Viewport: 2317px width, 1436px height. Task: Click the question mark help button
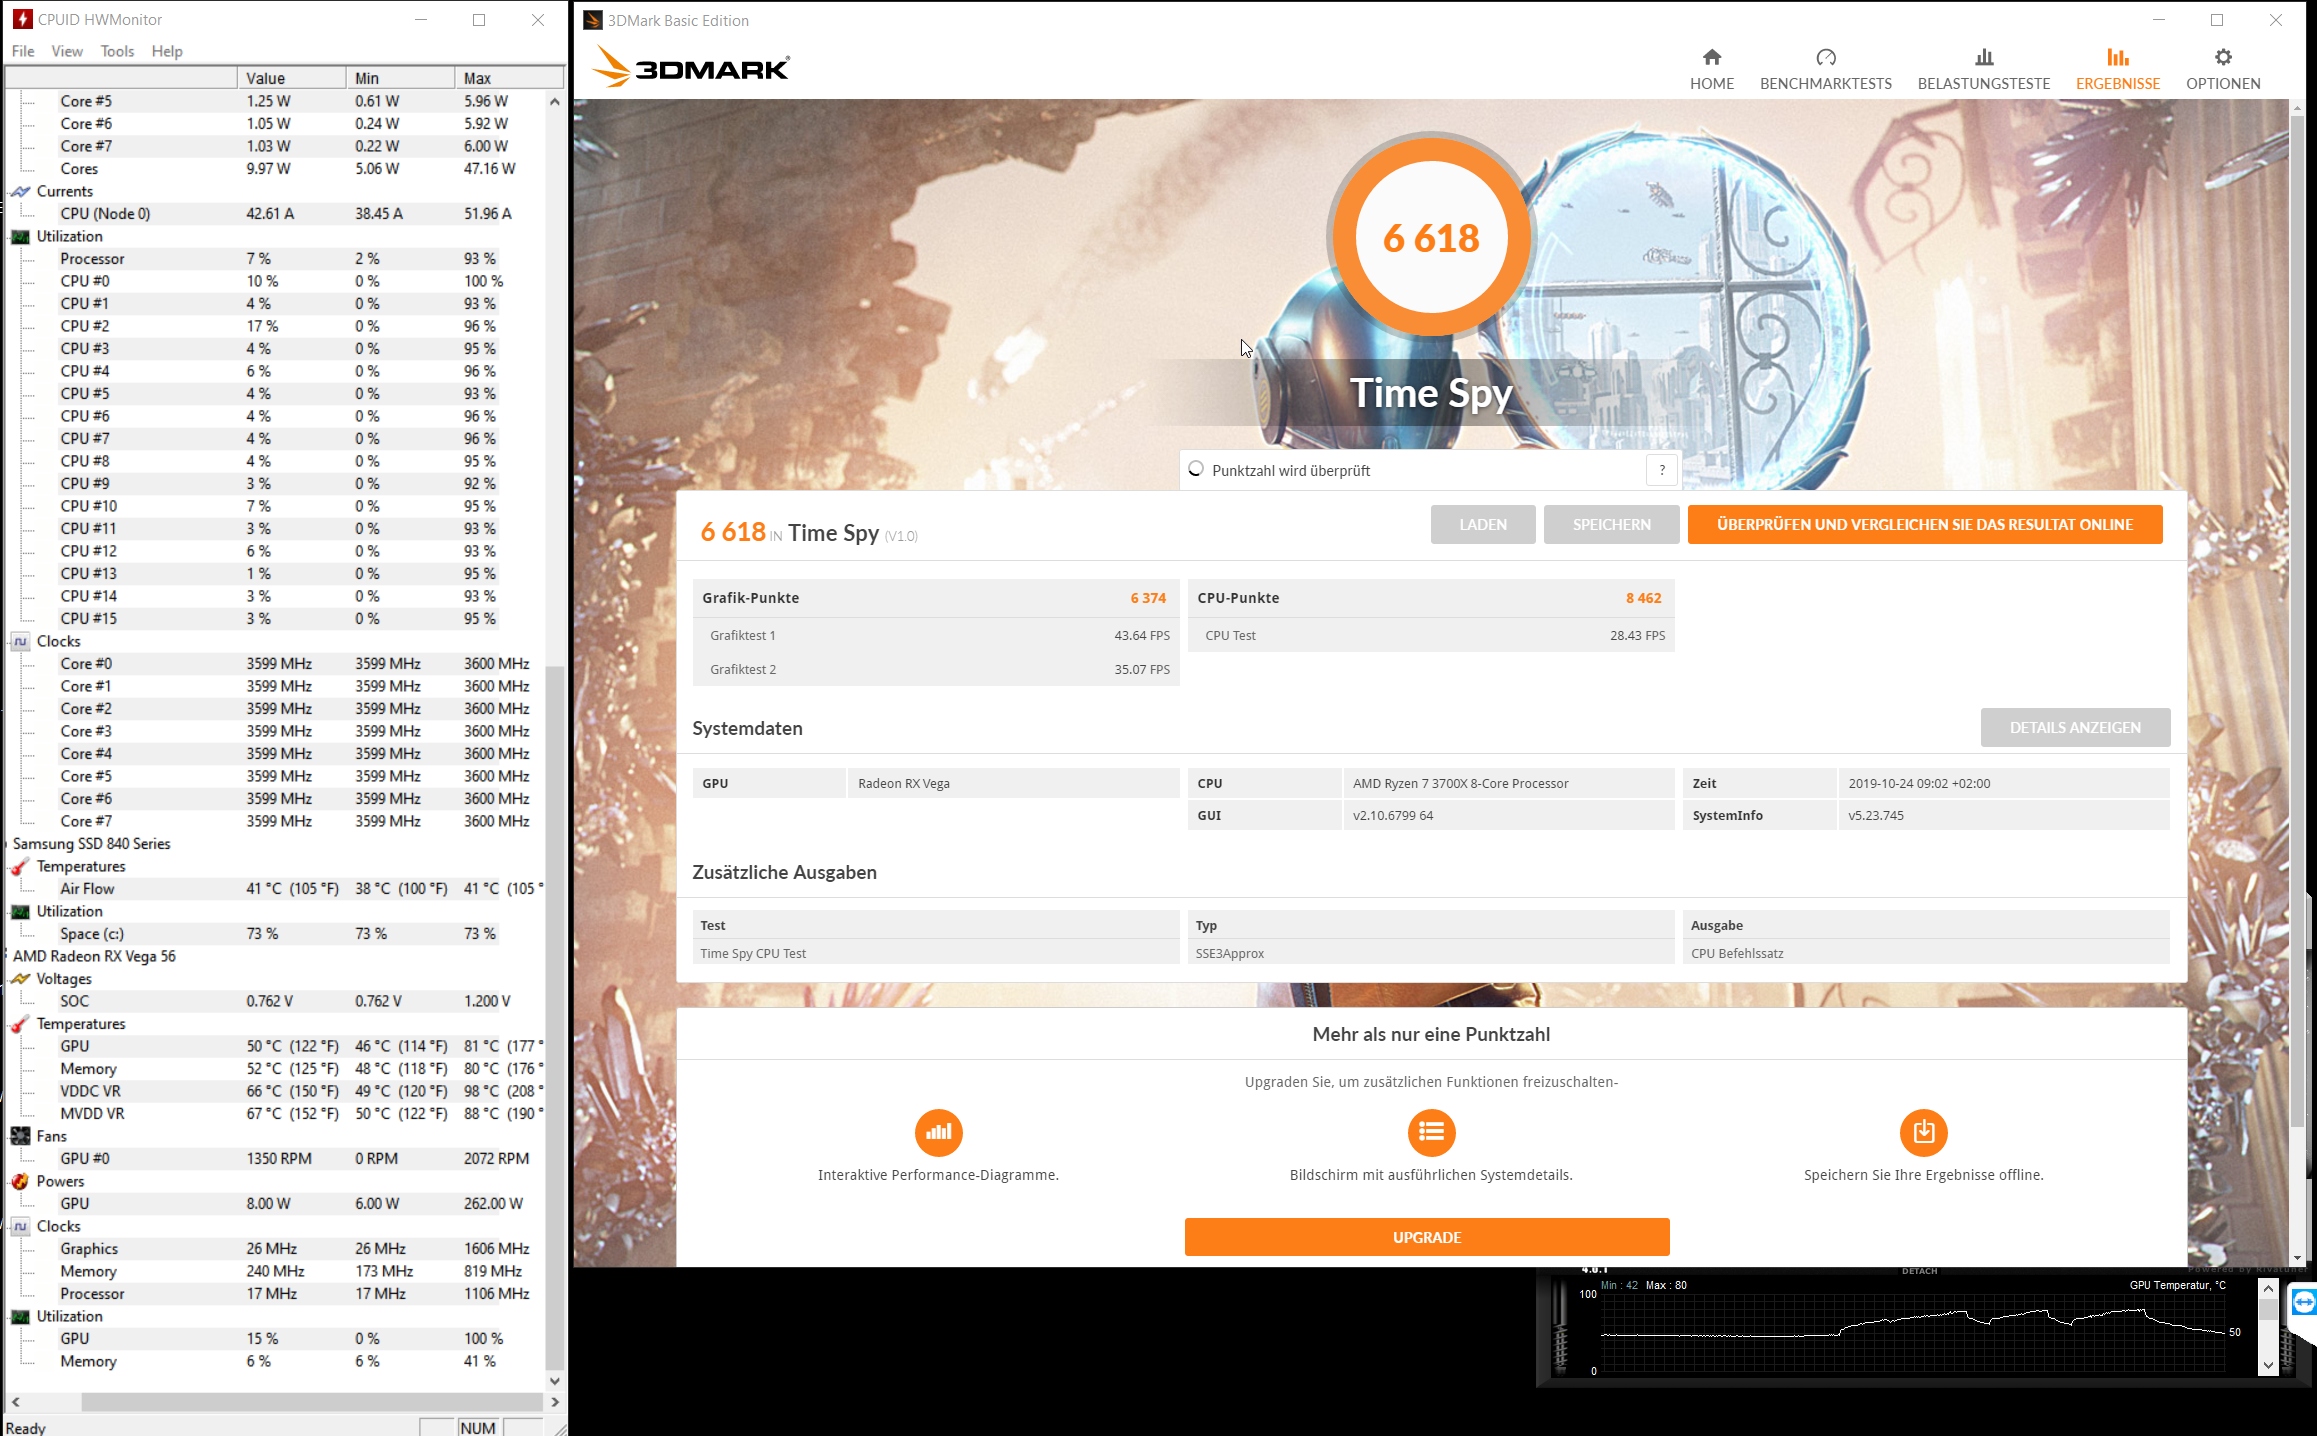coord(1662,470)
